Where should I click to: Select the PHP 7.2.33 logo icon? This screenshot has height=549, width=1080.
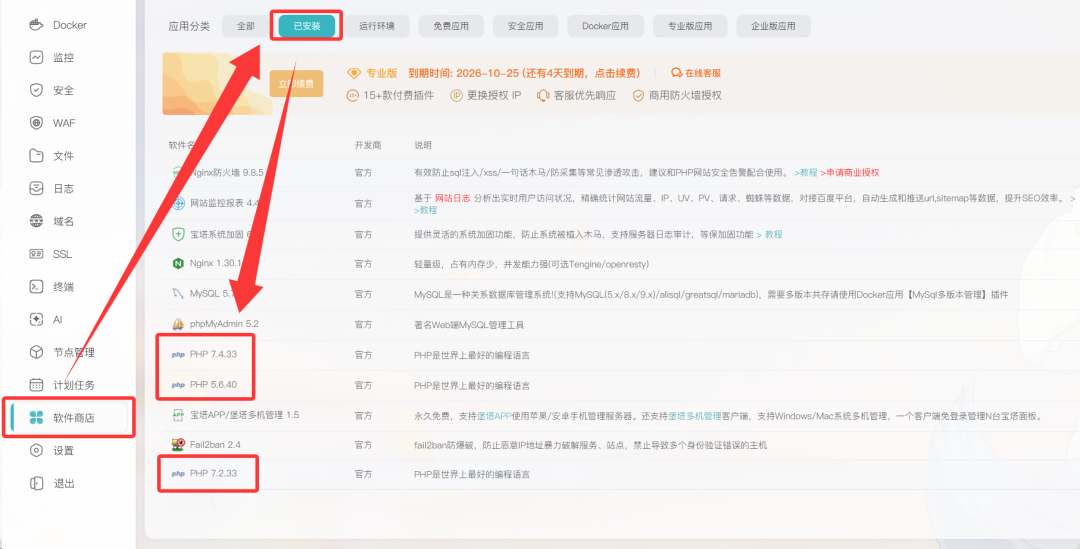tap(178, 474)
